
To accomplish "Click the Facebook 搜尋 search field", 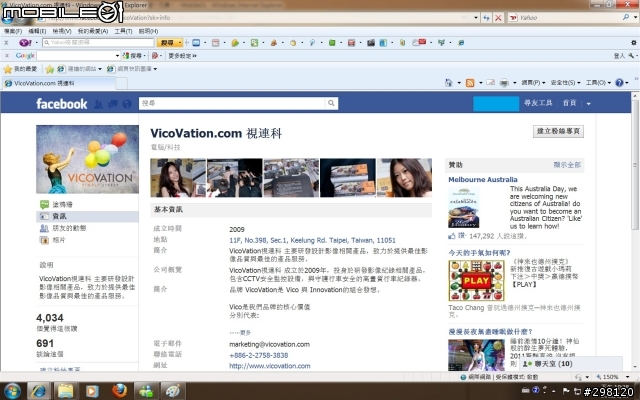I will (232, 103).
